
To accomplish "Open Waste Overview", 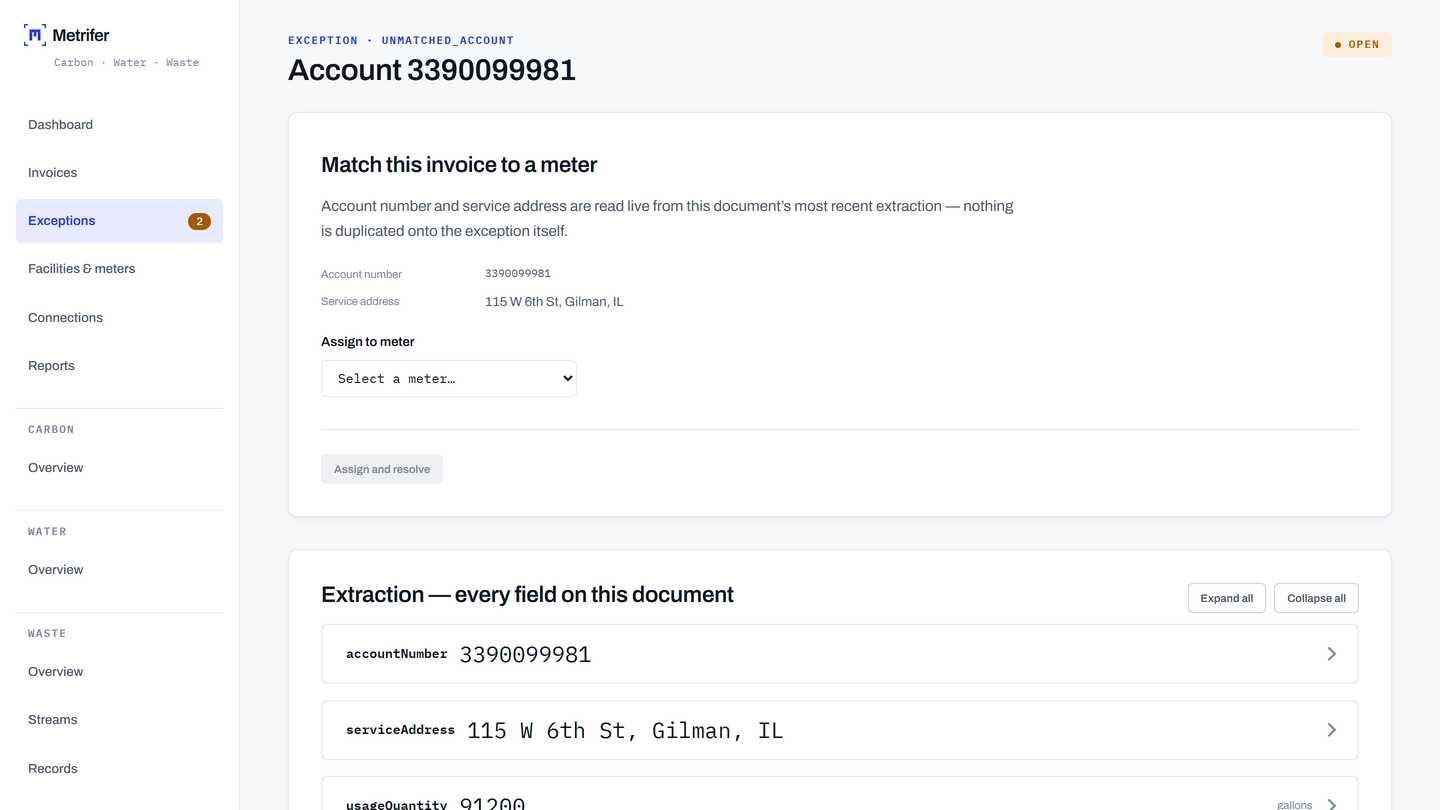I will point(119,672).
